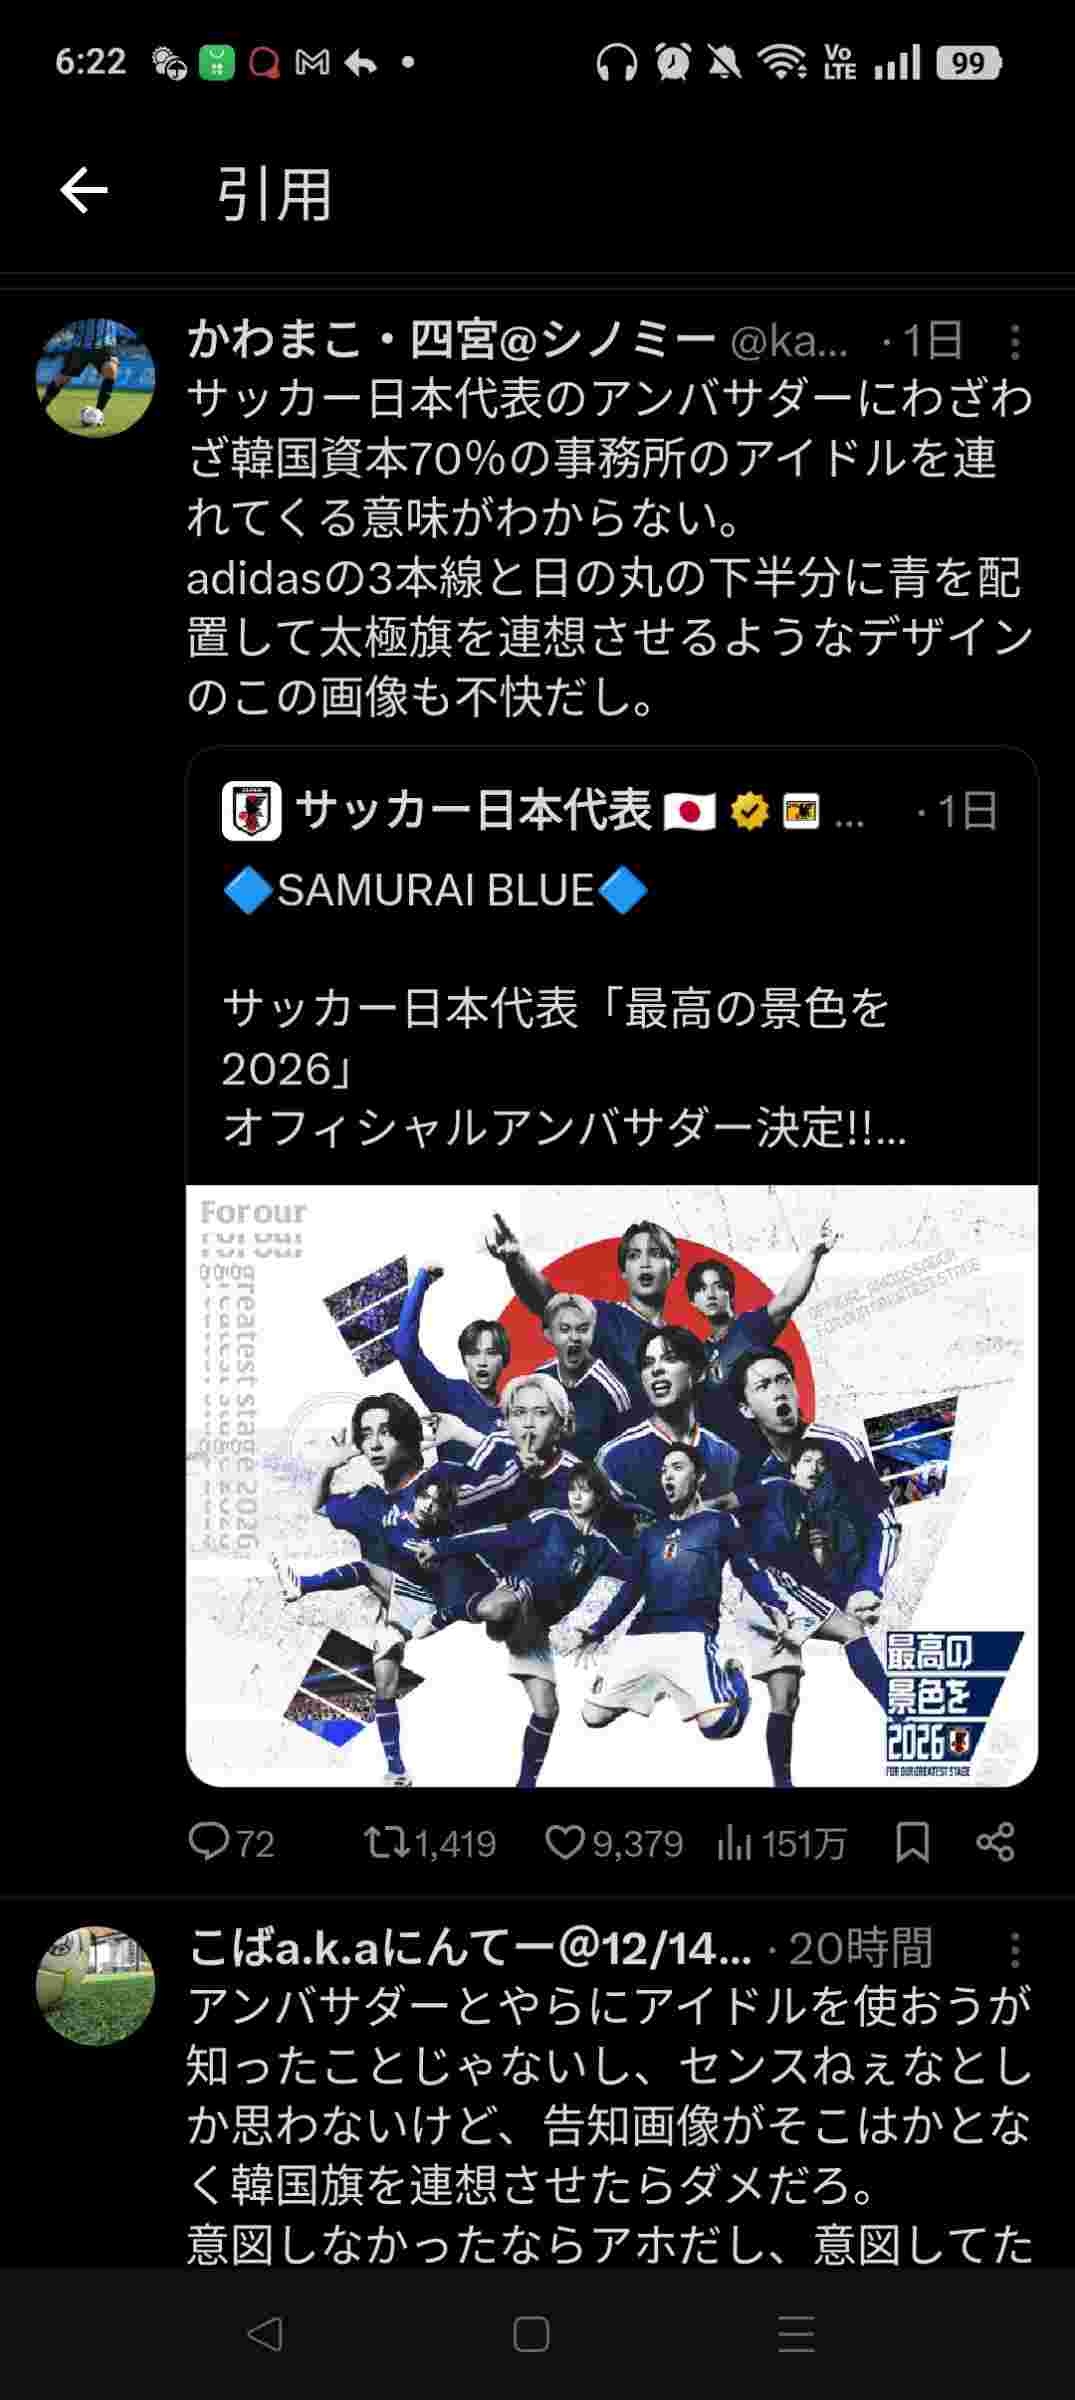1075x2400 pixels.
Task: Open かわまこ profile avatar
Action: pos(95,378)
